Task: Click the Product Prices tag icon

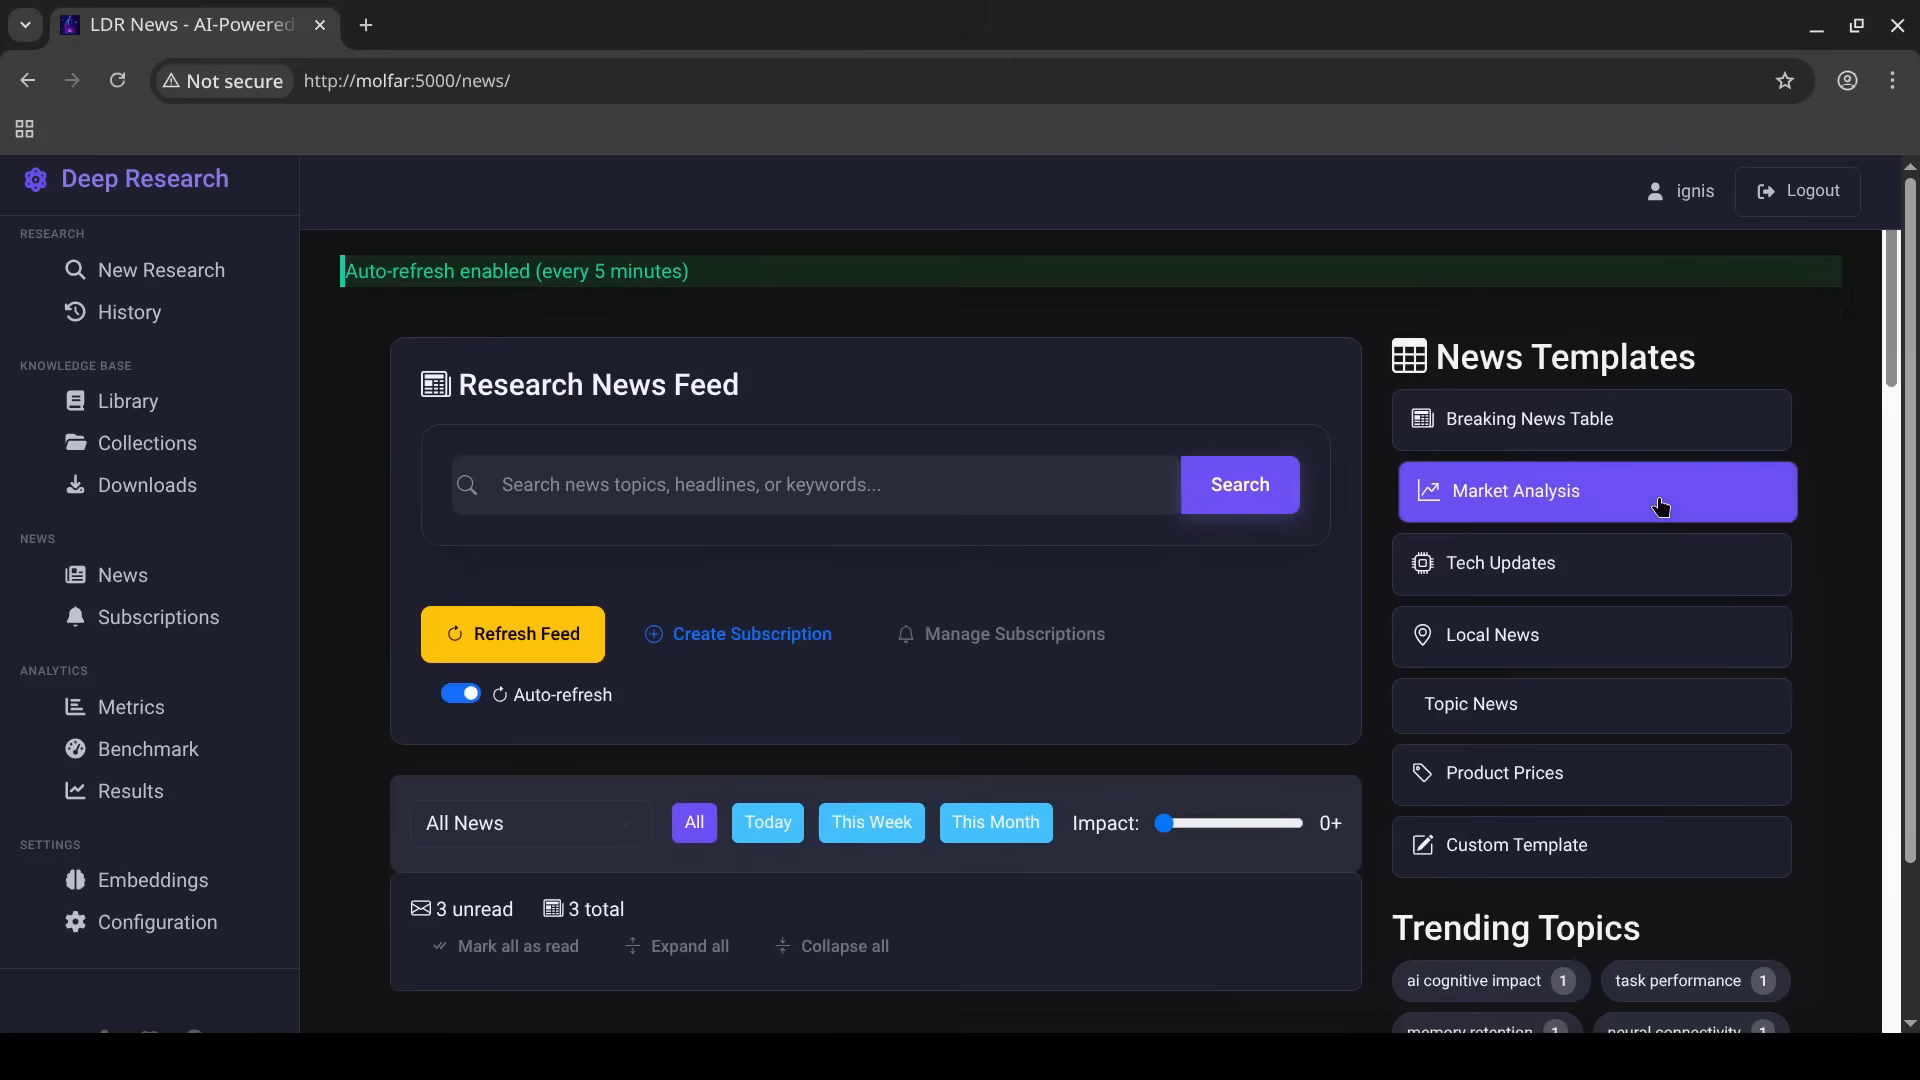Action: pos(1422,773)
